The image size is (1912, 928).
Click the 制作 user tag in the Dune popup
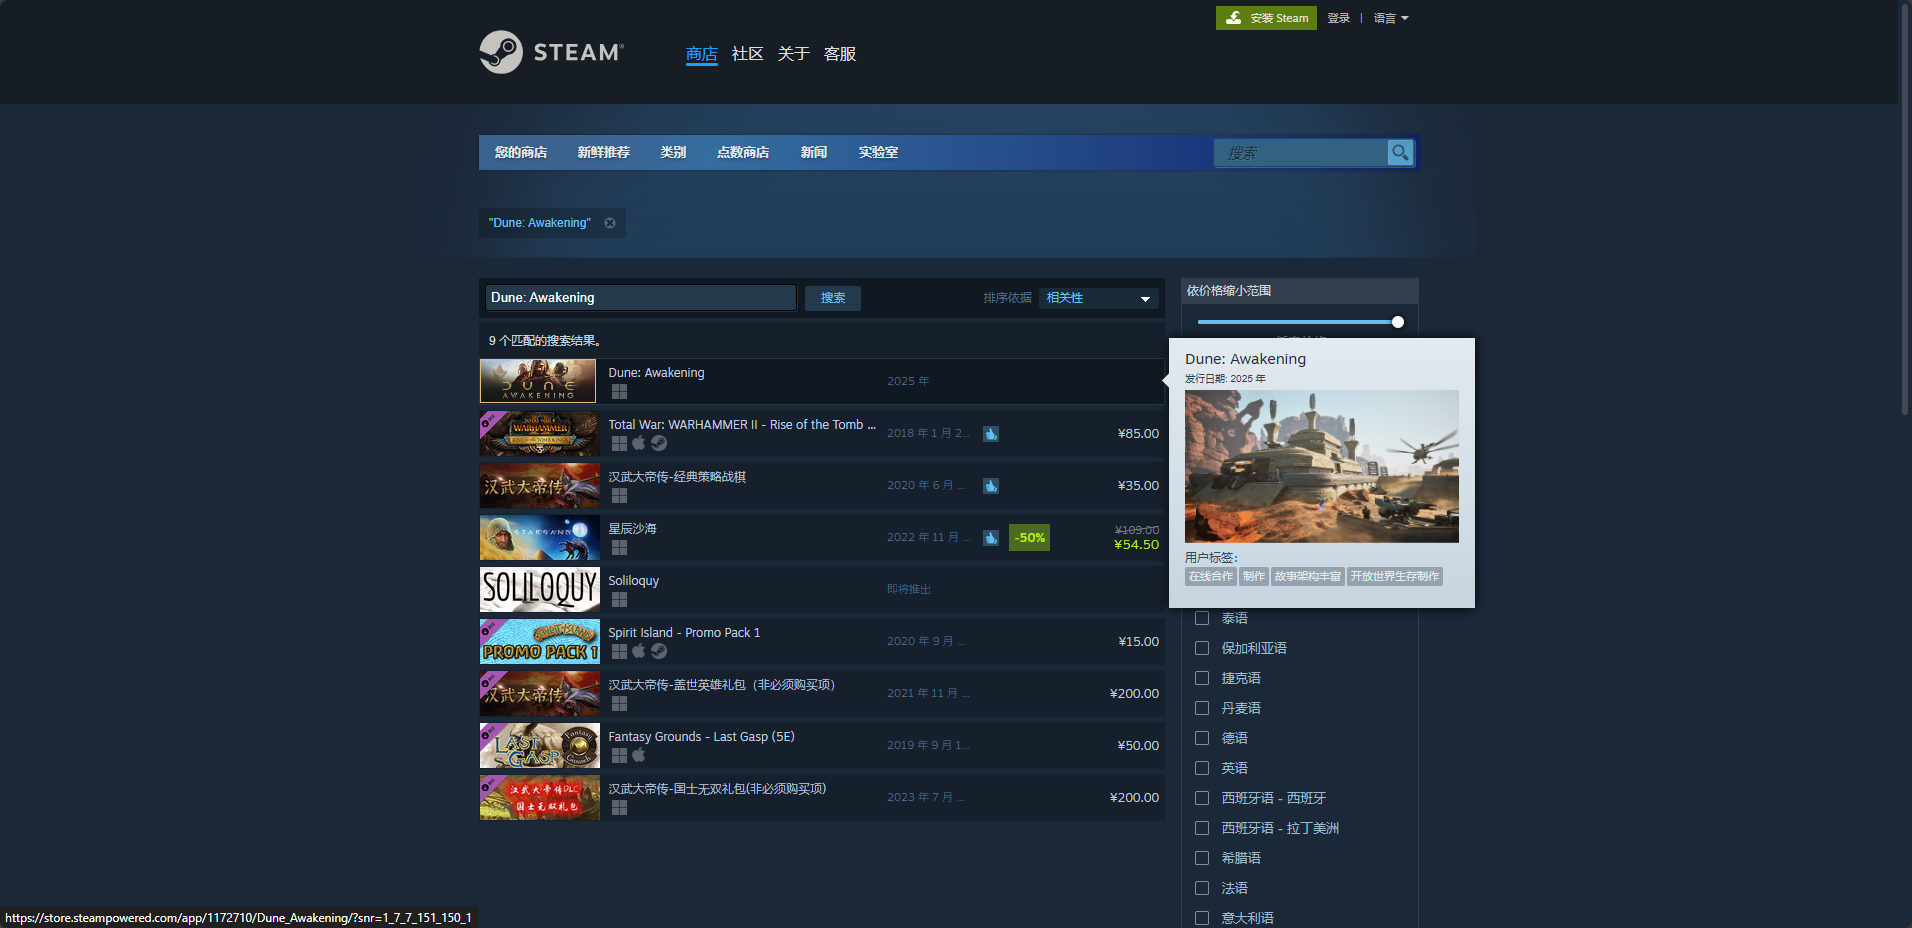pyautogui.click(x=1254, y=576)
